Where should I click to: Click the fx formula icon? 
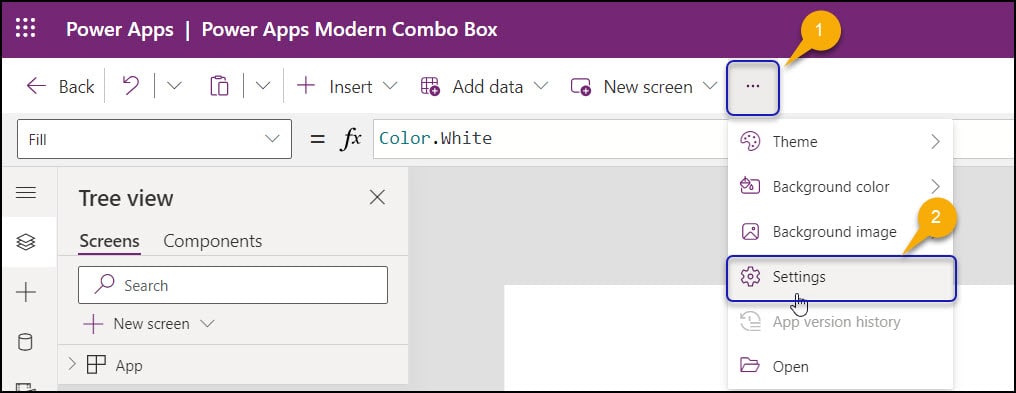pos(351,139)
